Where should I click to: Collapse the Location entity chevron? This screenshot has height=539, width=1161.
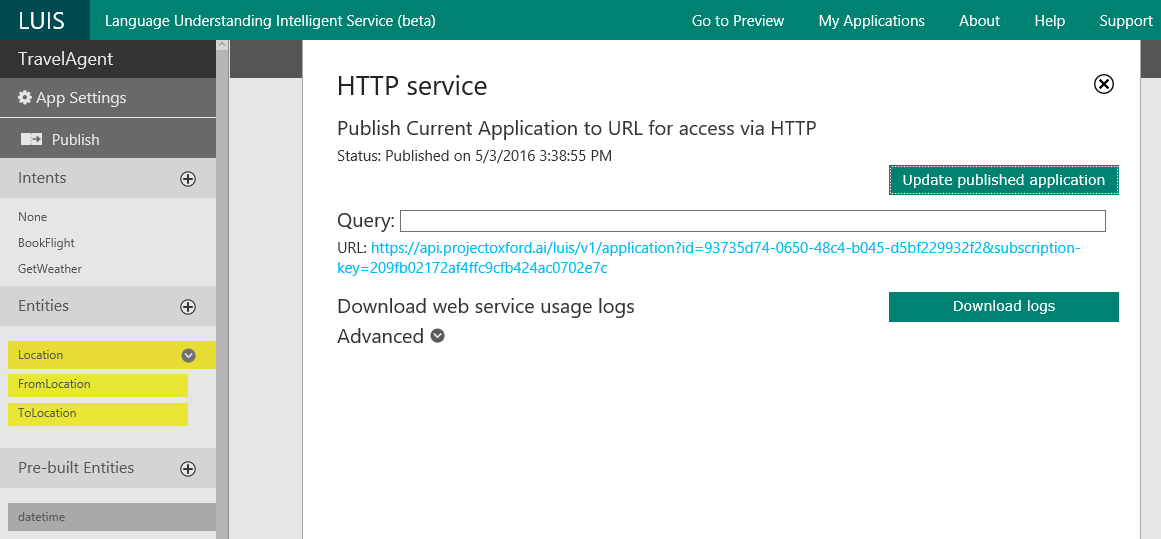pyautogui.click(x=188, y=355)
